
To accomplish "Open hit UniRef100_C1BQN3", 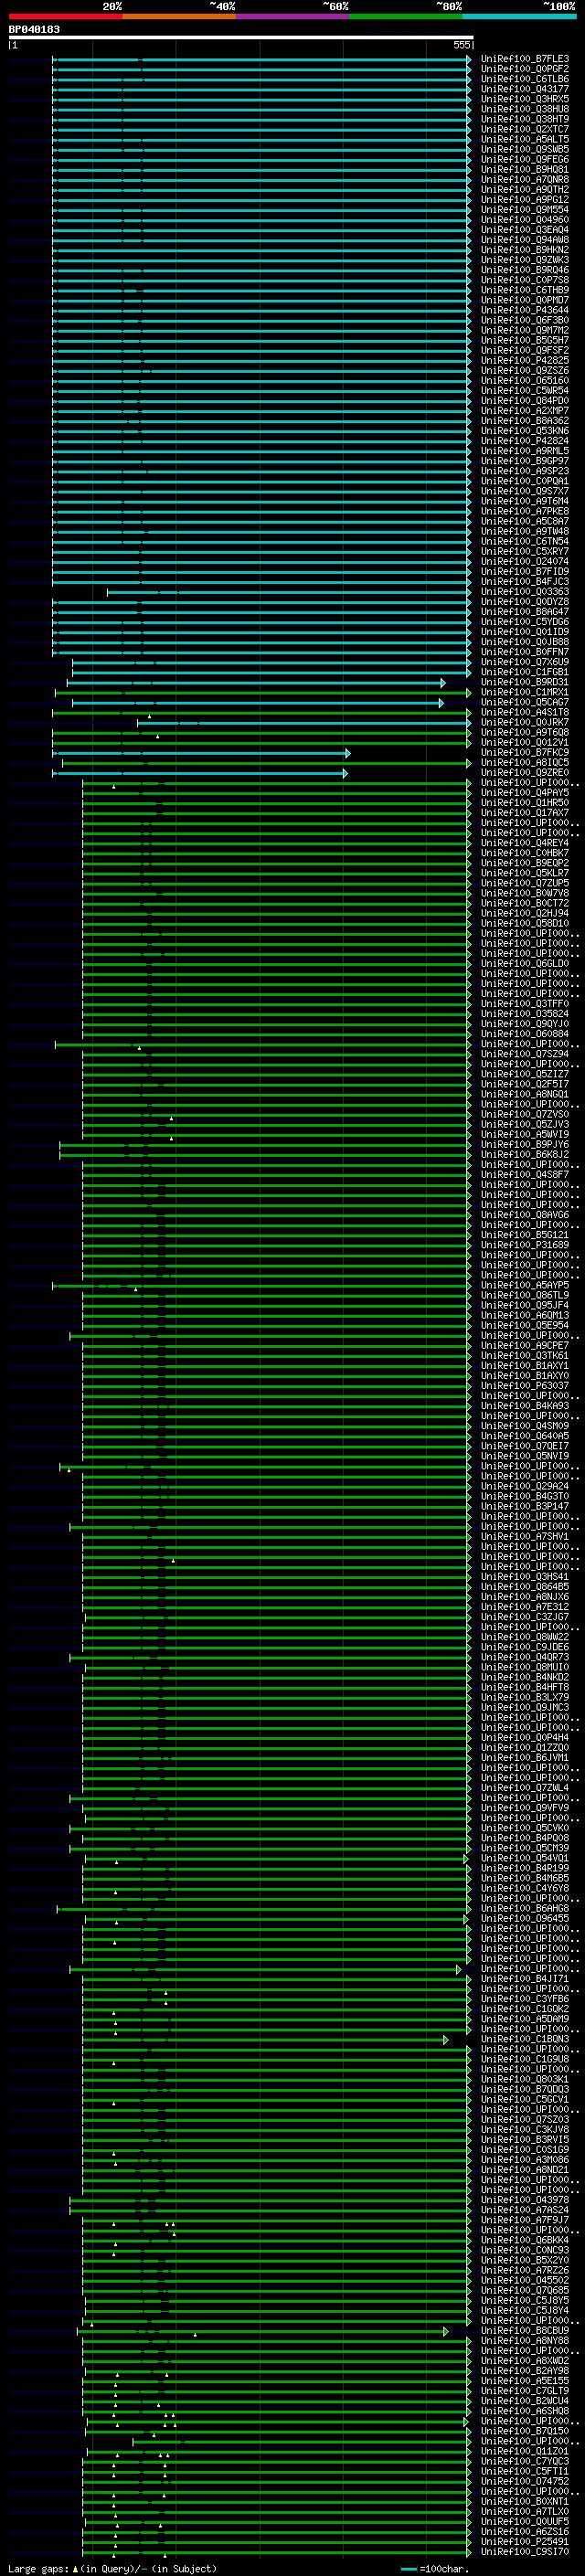I will 524,2039.
